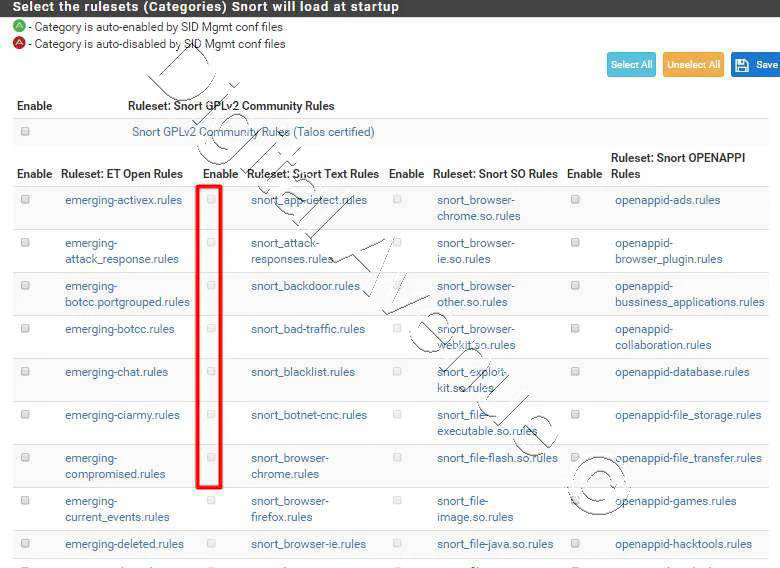Open openappid-games.rules link

pyautogui.click(x=676, y=501)
